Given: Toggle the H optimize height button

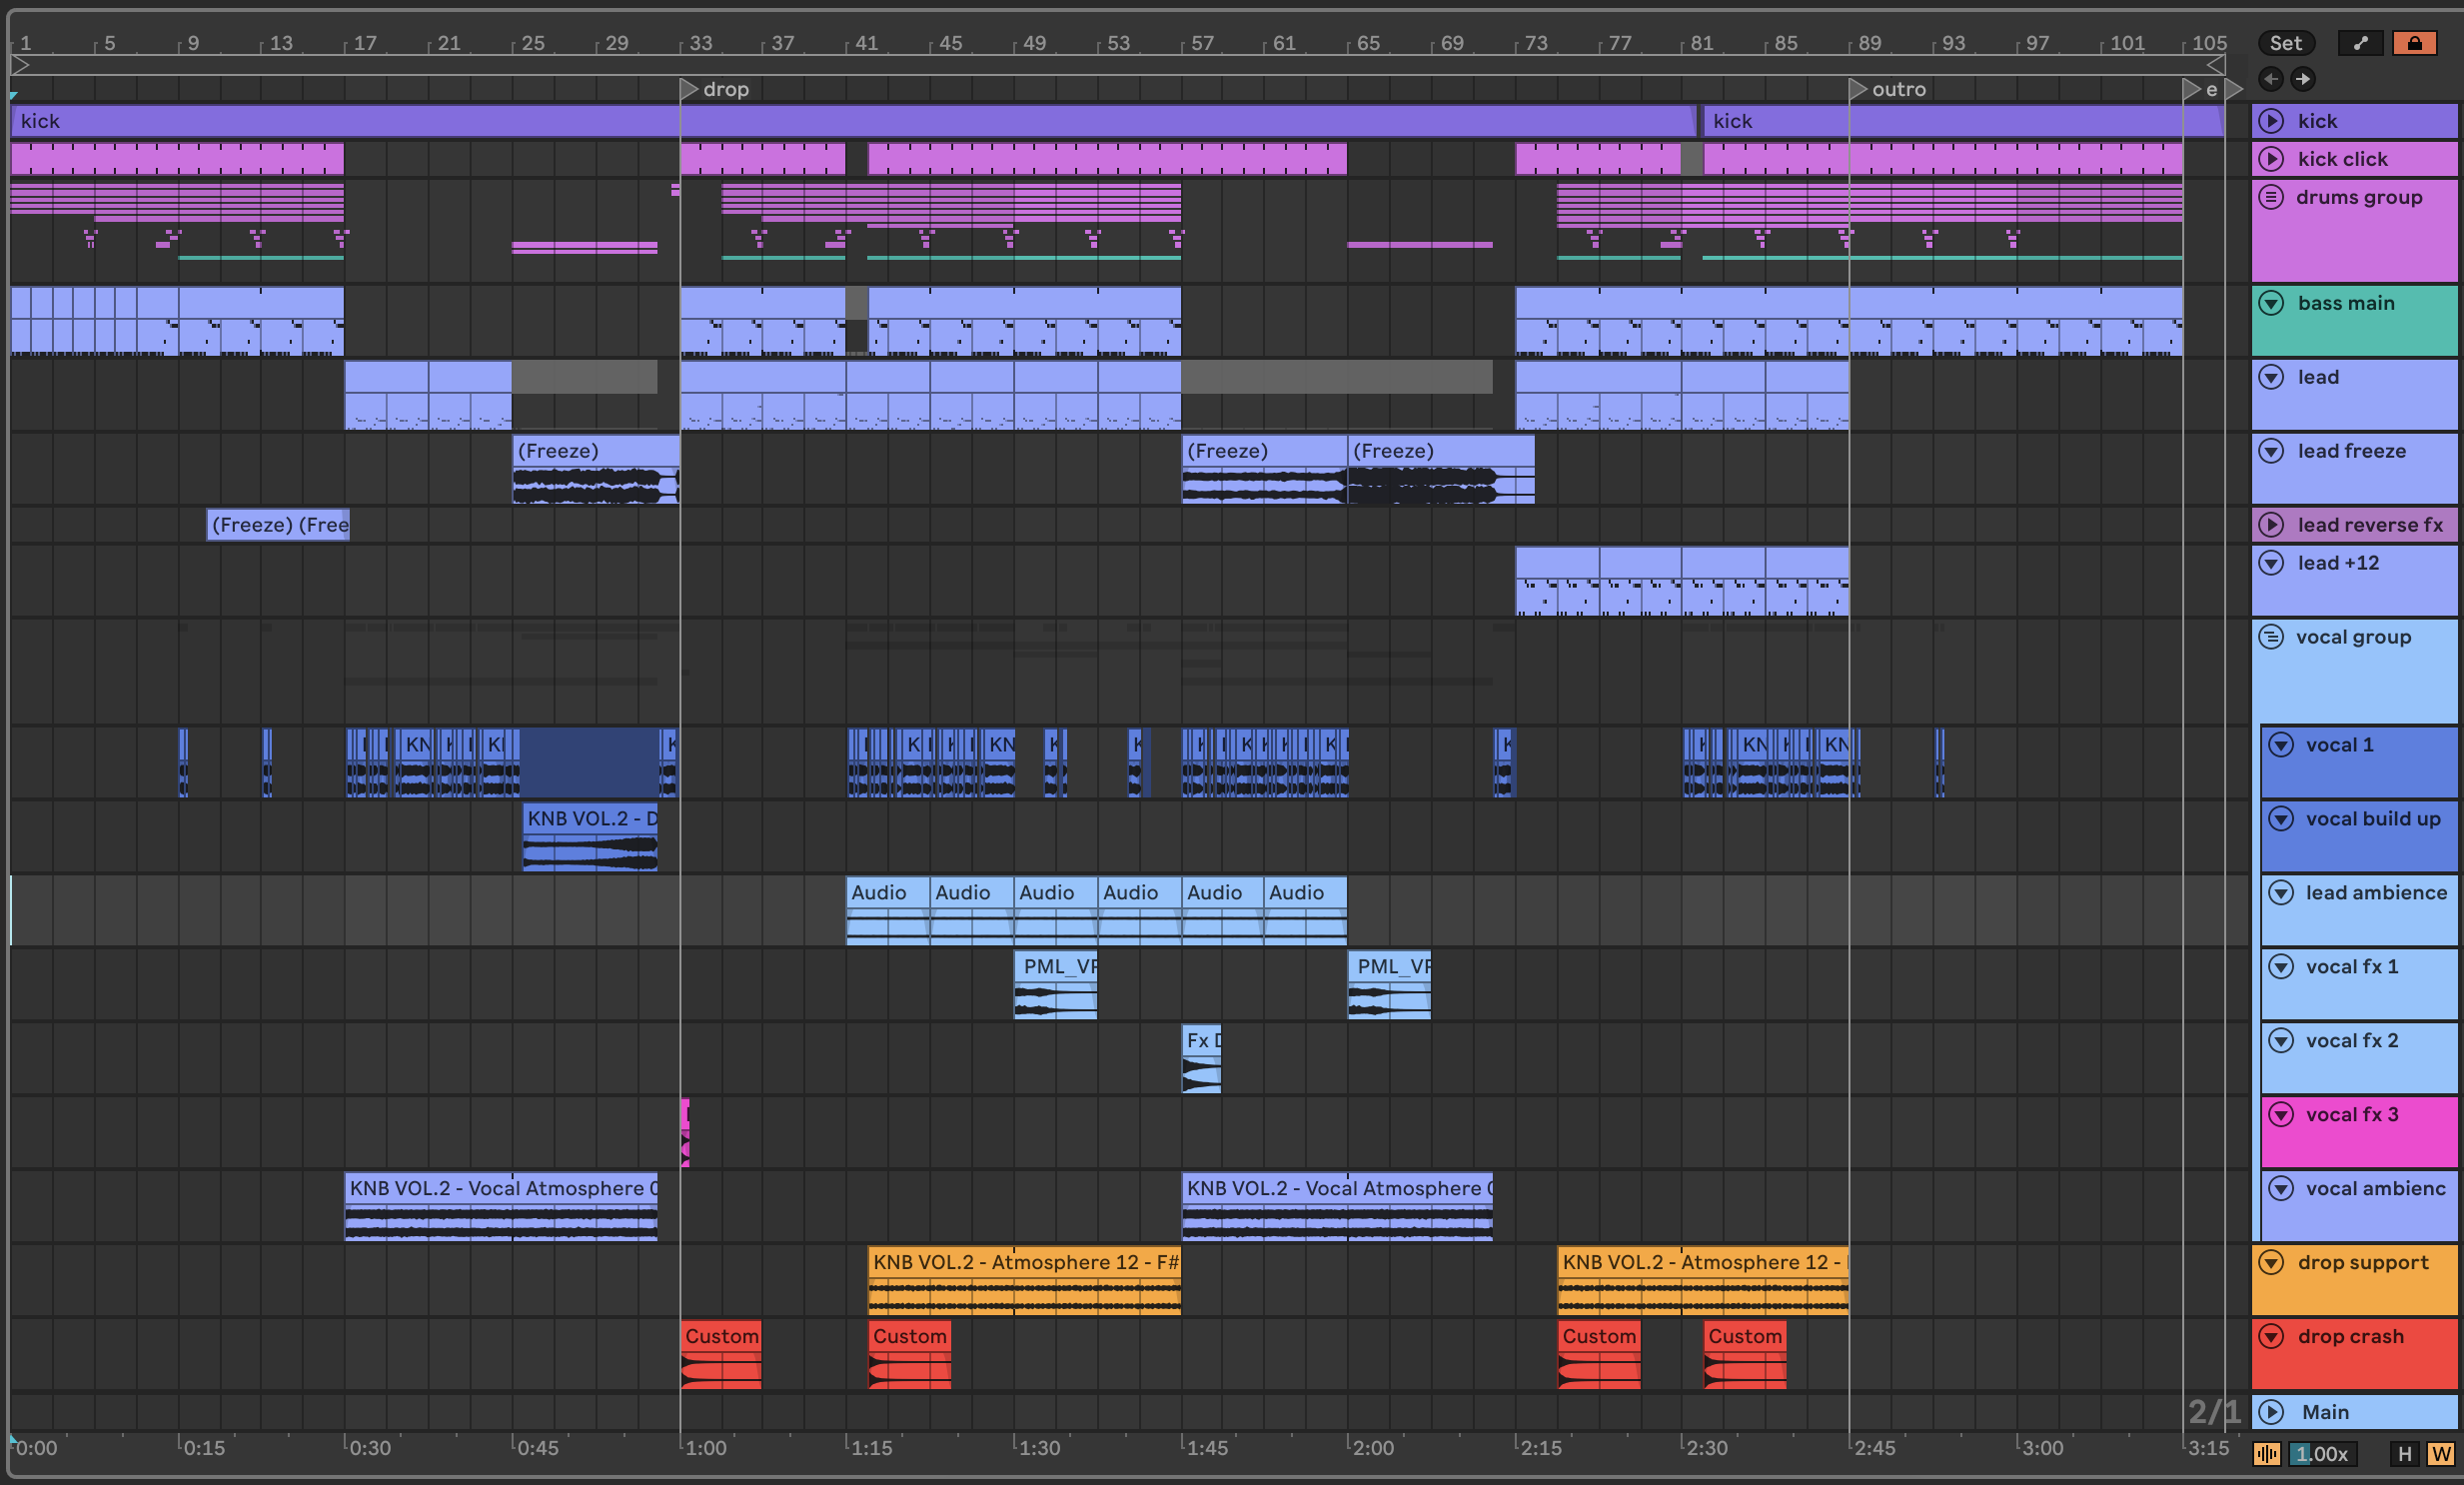Looking at the screenshot, I should tap(2405, 1454).
